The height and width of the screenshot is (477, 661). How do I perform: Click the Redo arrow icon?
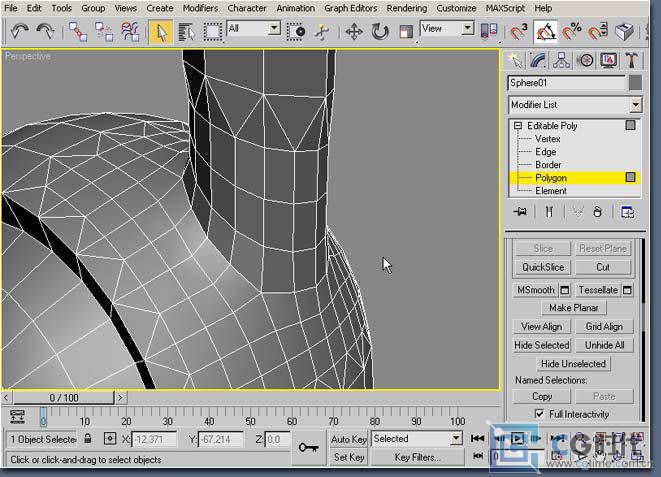click(46, 31)
